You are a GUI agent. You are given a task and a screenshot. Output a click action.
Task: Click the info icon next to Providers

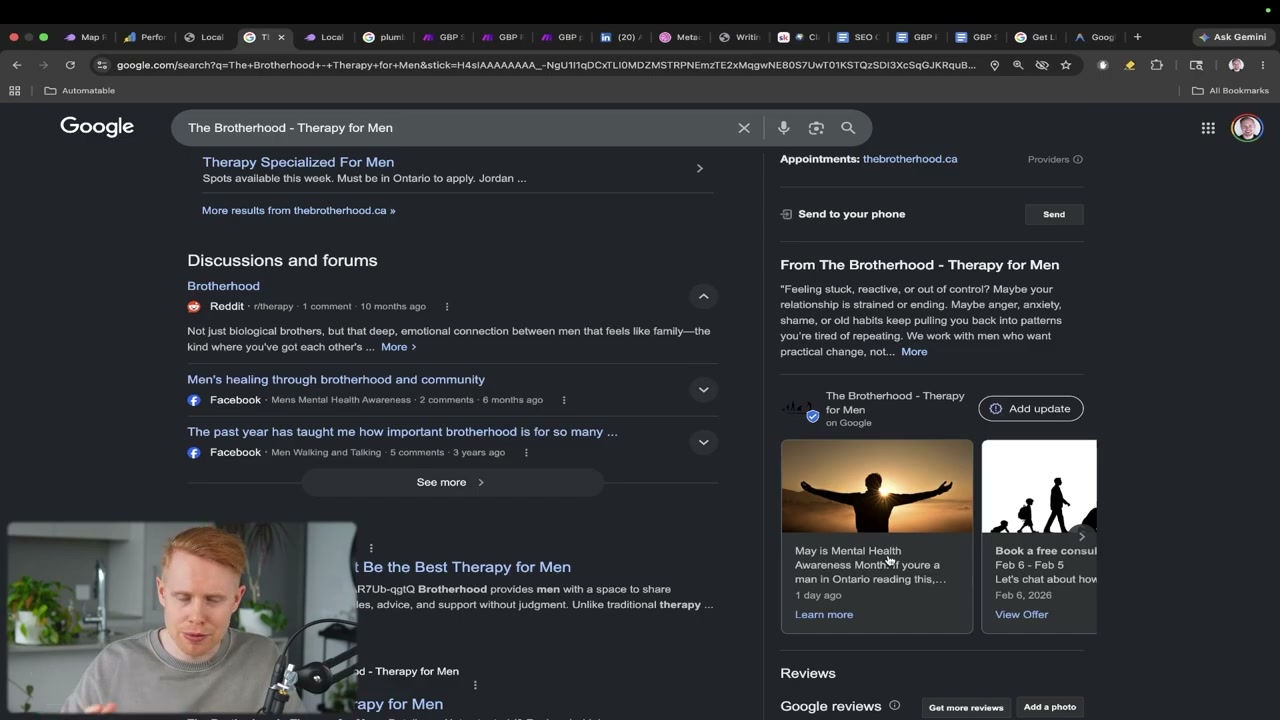click(1078, 160)
